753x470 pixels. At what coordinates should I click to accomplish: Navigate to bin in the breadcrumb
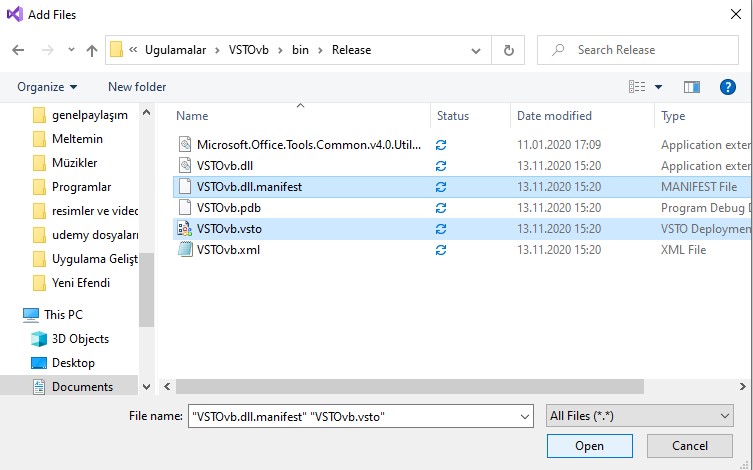click(300, 50)
